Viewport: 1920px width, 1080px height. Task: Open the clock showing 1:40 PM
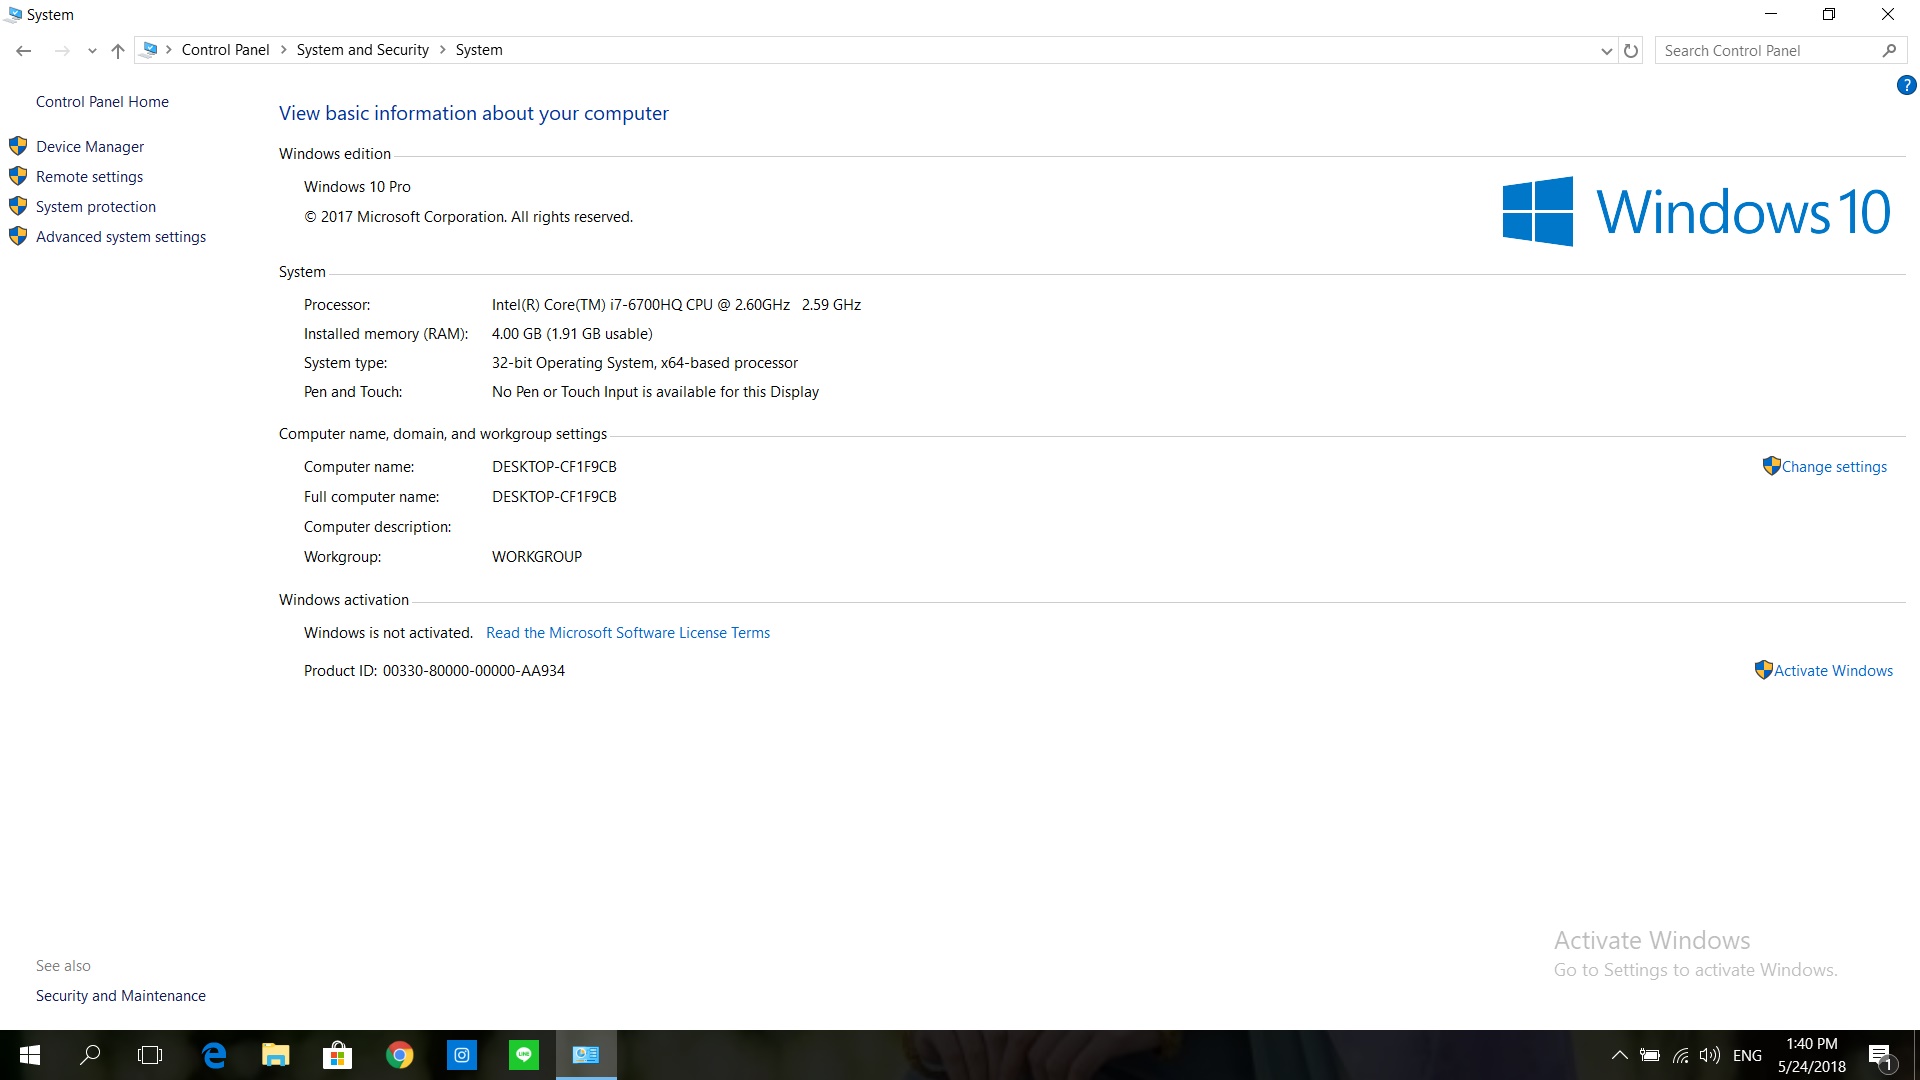[x=1812, y=1055]
